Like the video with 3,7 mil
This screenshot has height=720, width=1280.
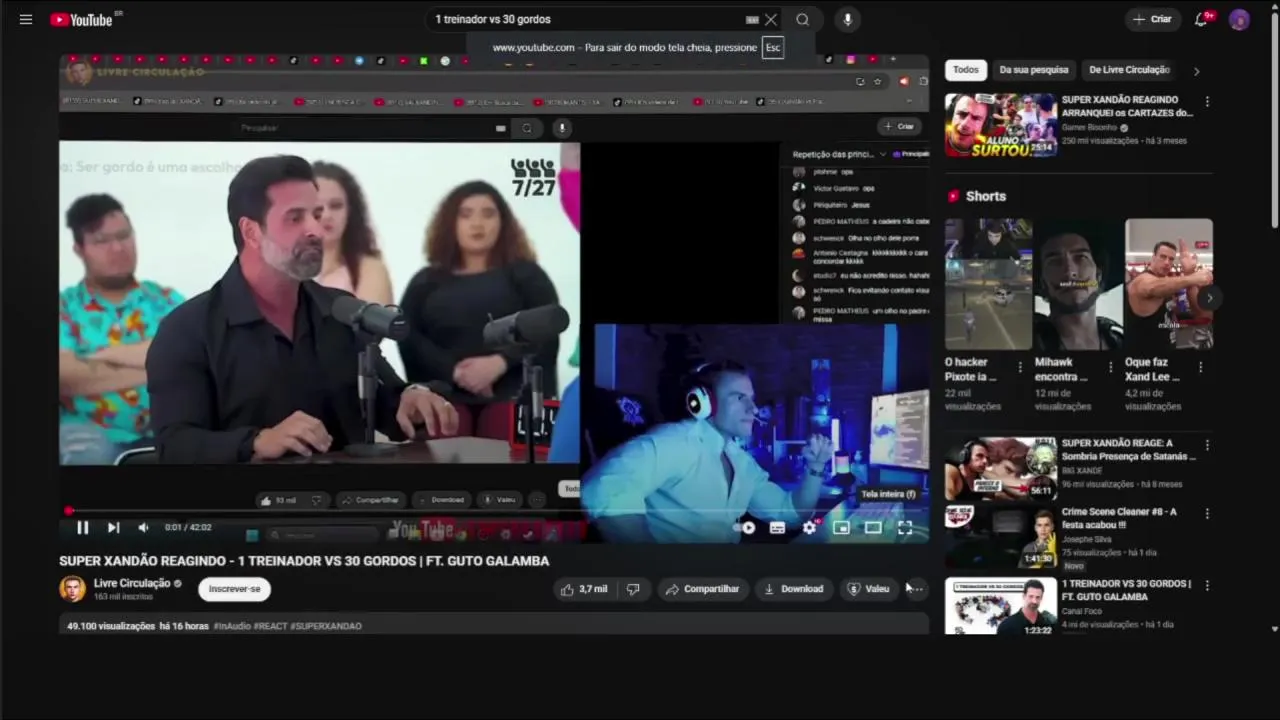pos(584,589)
